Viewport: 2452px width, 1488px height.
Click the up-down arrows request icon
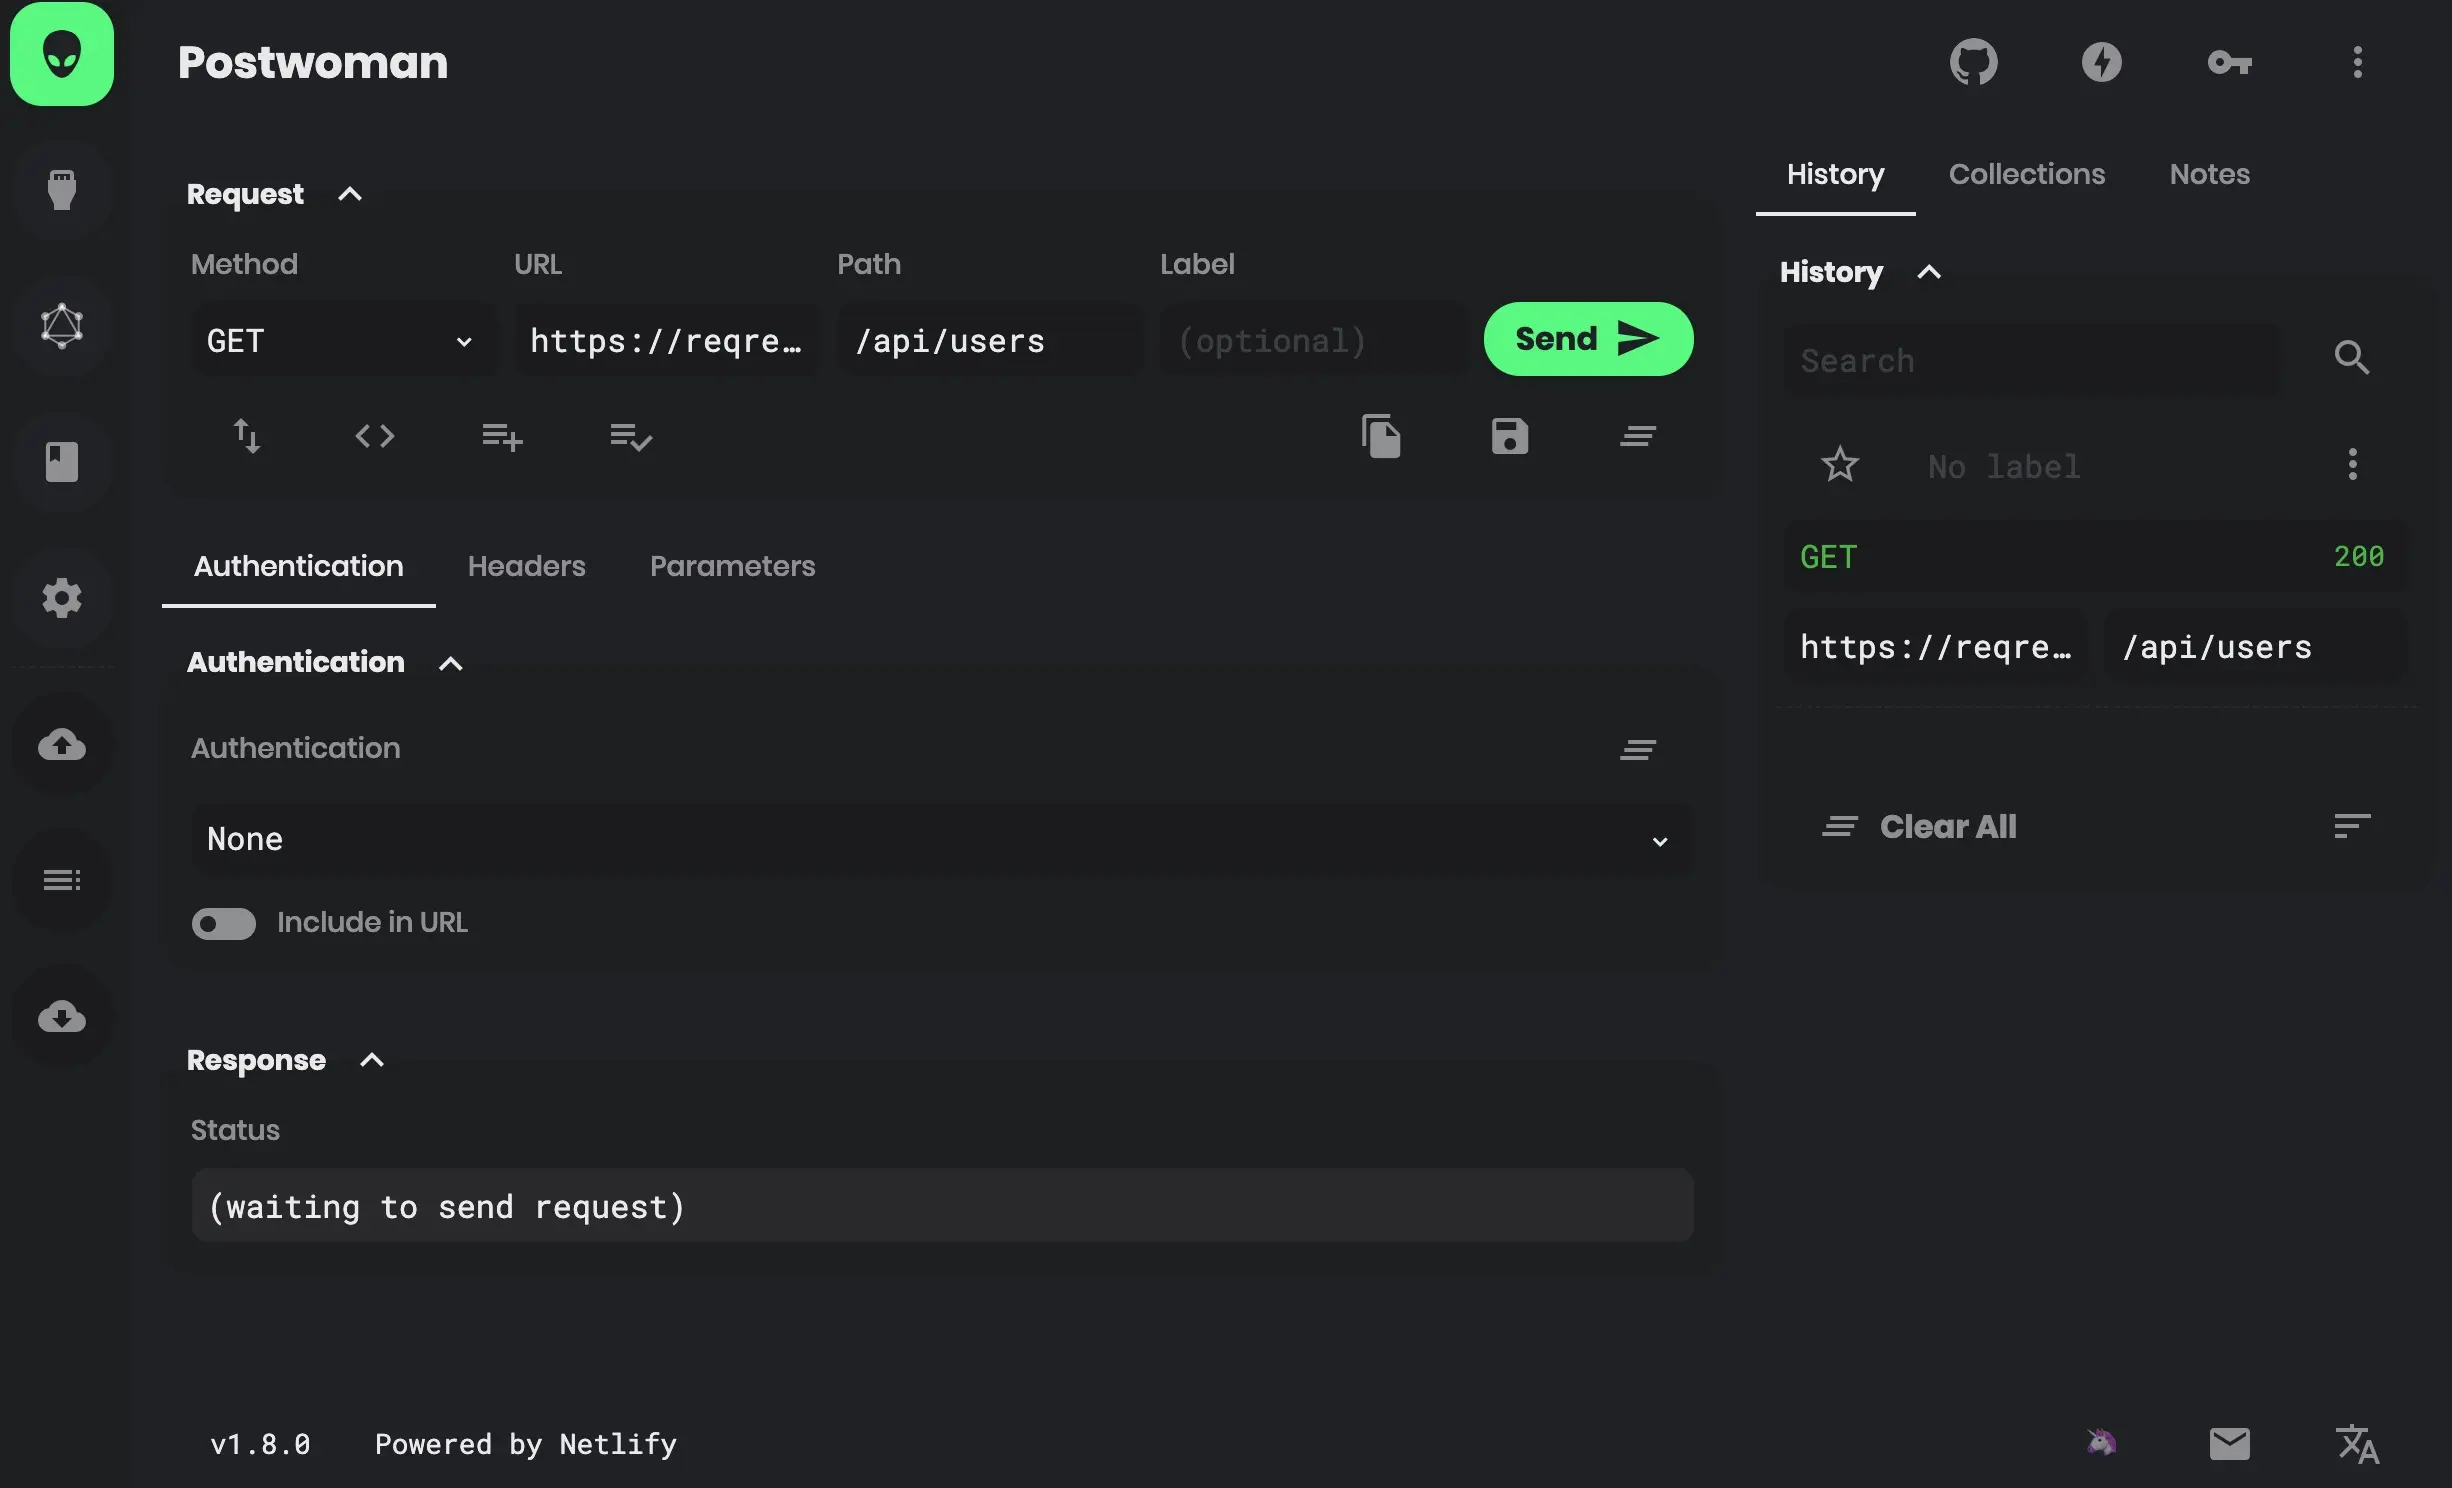(247, 436)
